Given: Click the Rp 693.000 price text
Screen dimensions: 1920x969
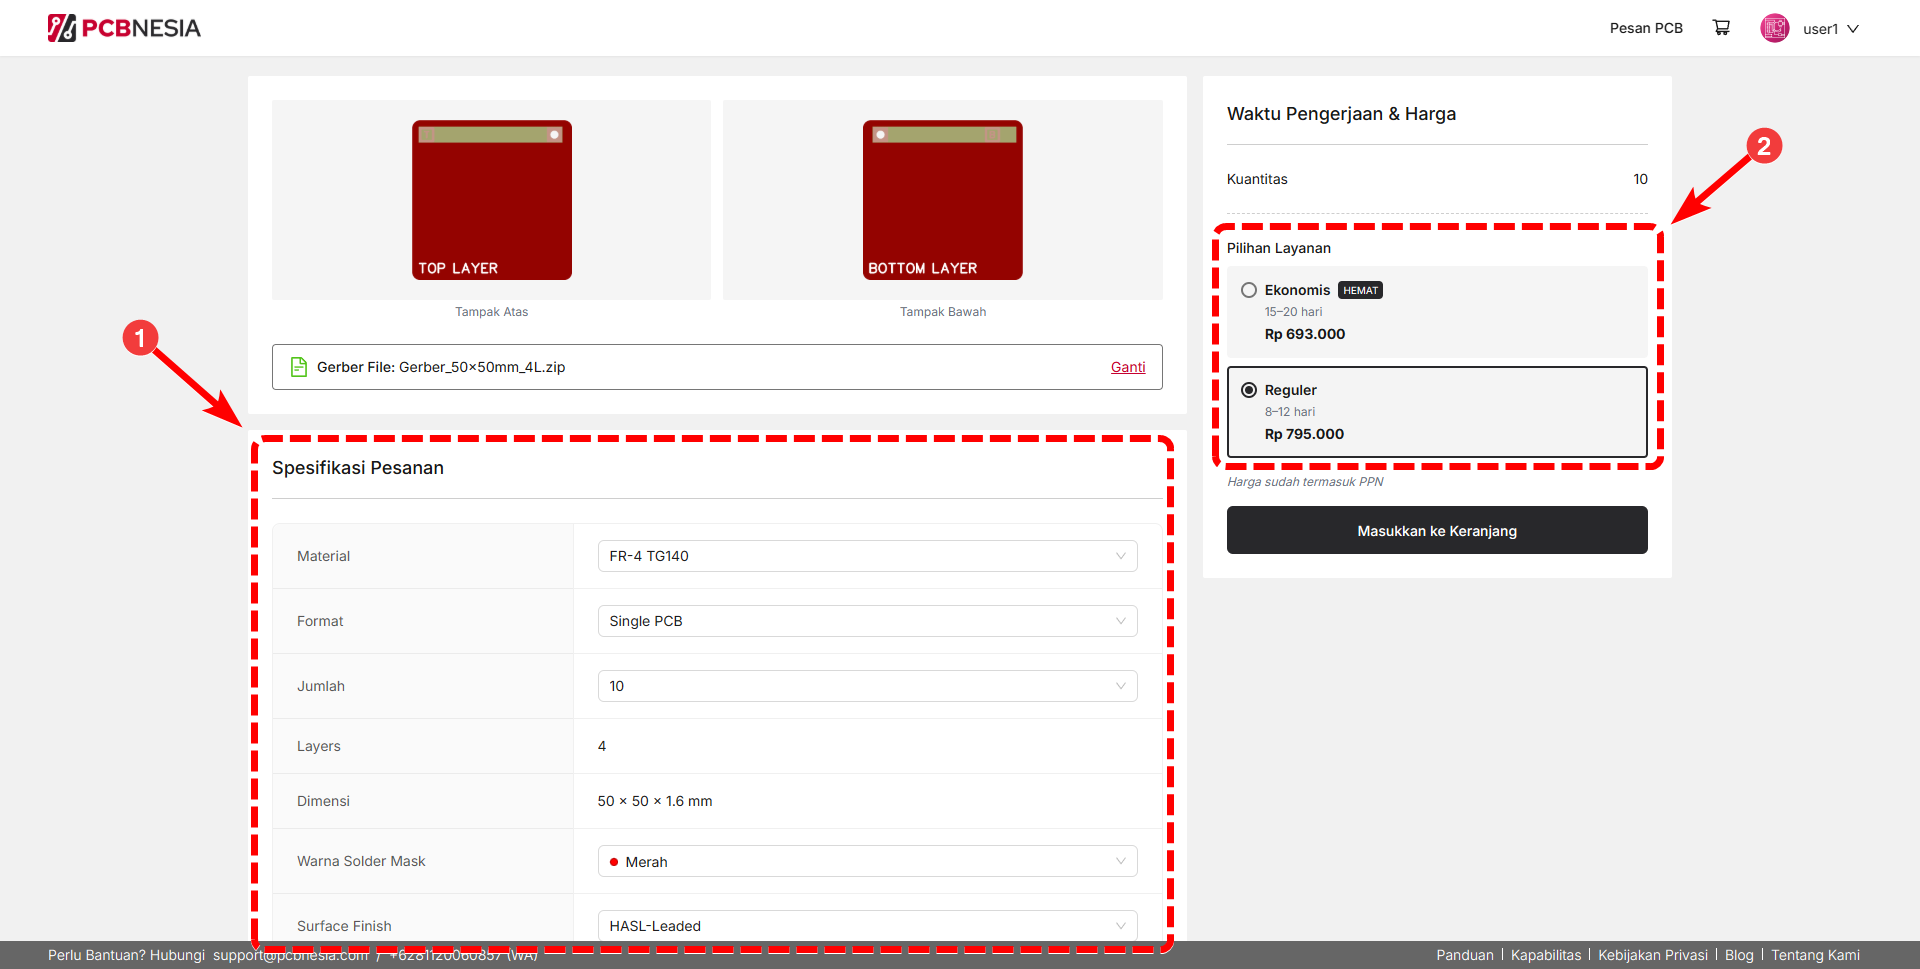Looking at the screenshot, I should 1305,334.
